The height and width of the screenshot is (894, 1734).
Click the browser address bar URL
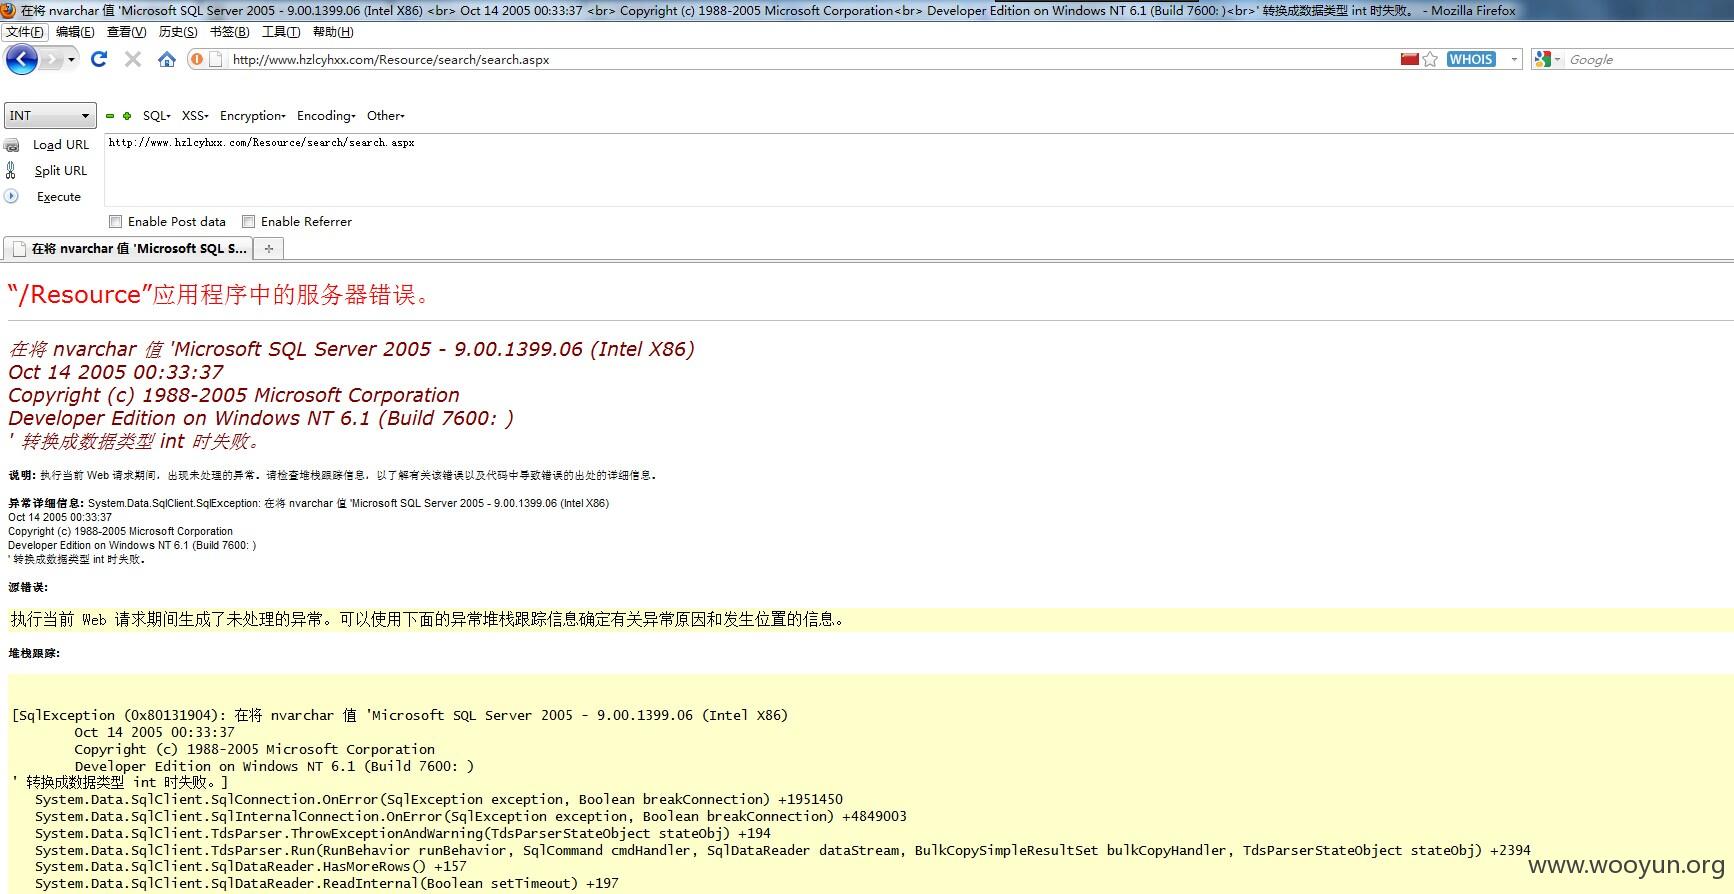pyautogui.click(x=391, y=59)
